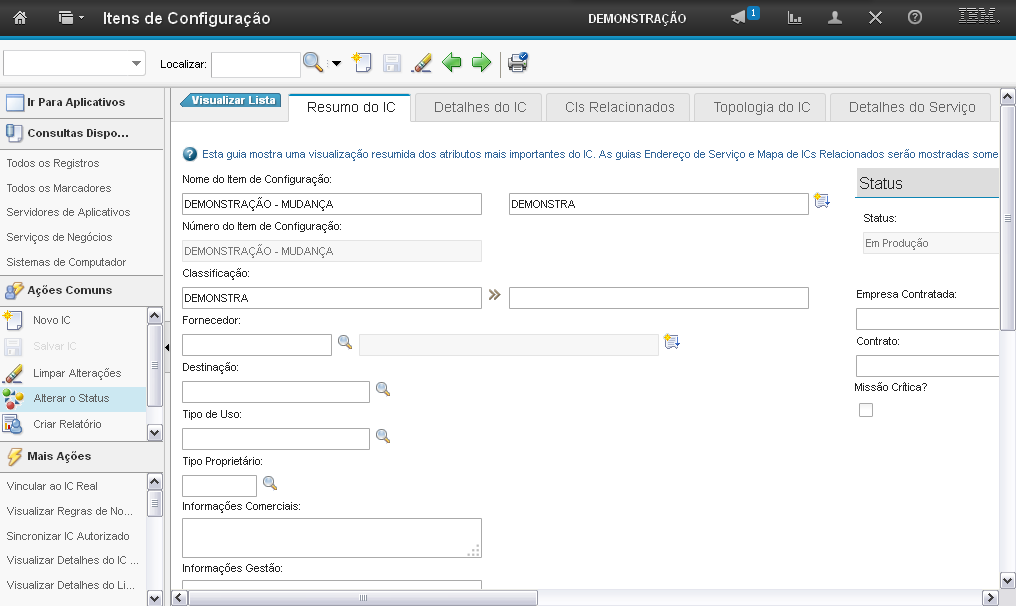Screen dimensions: 1016x607
Task: Expand the Localizar search options arrow
Action: click(x=336, y=64)
